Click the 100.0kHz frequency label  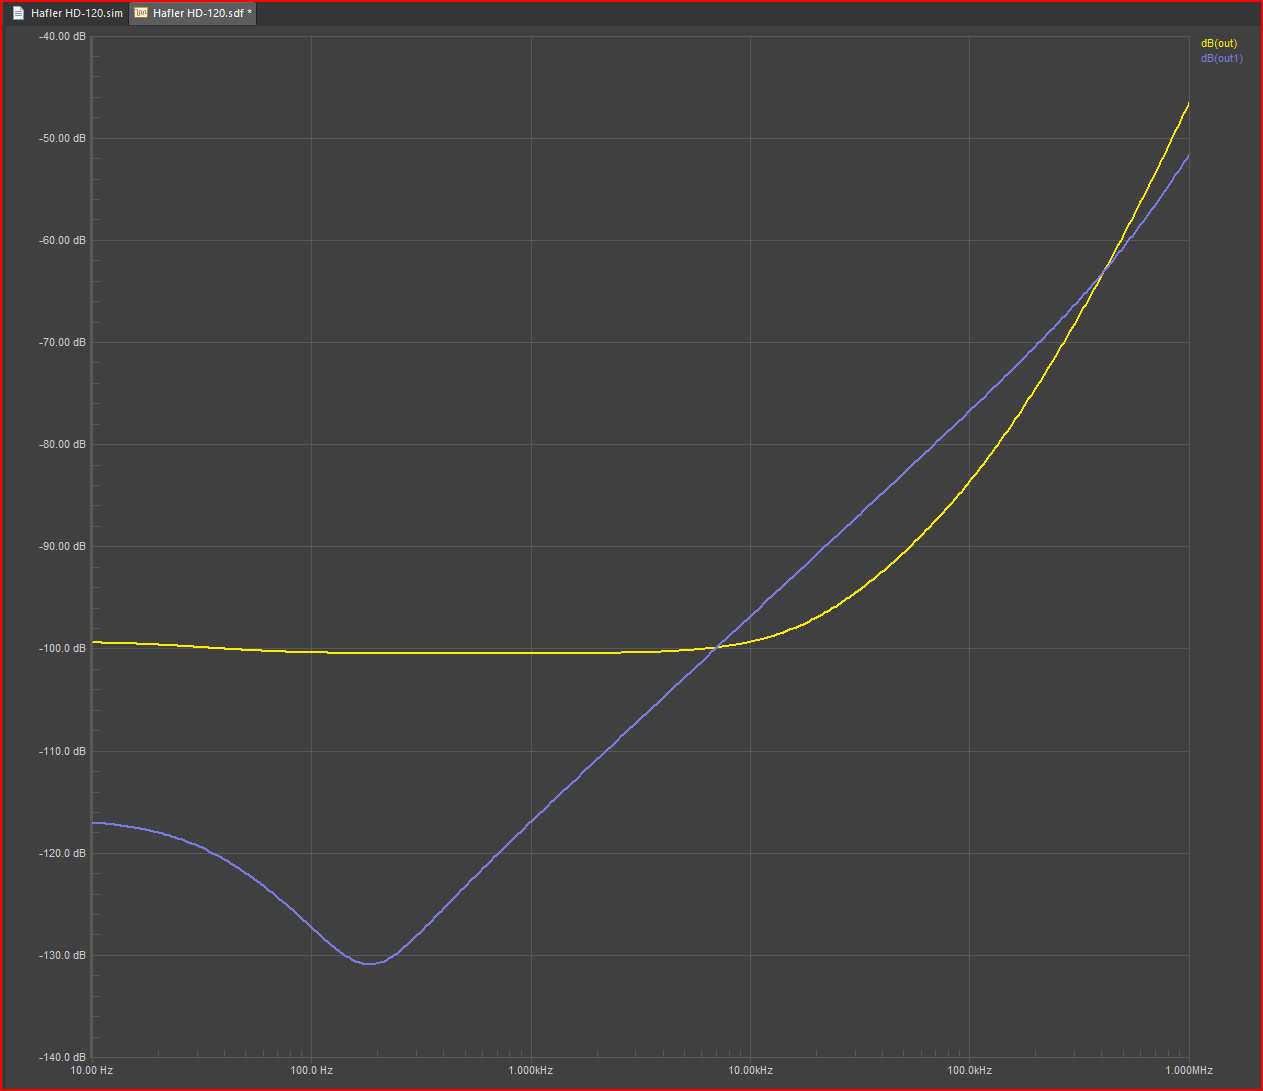[x=970, y=1070]
